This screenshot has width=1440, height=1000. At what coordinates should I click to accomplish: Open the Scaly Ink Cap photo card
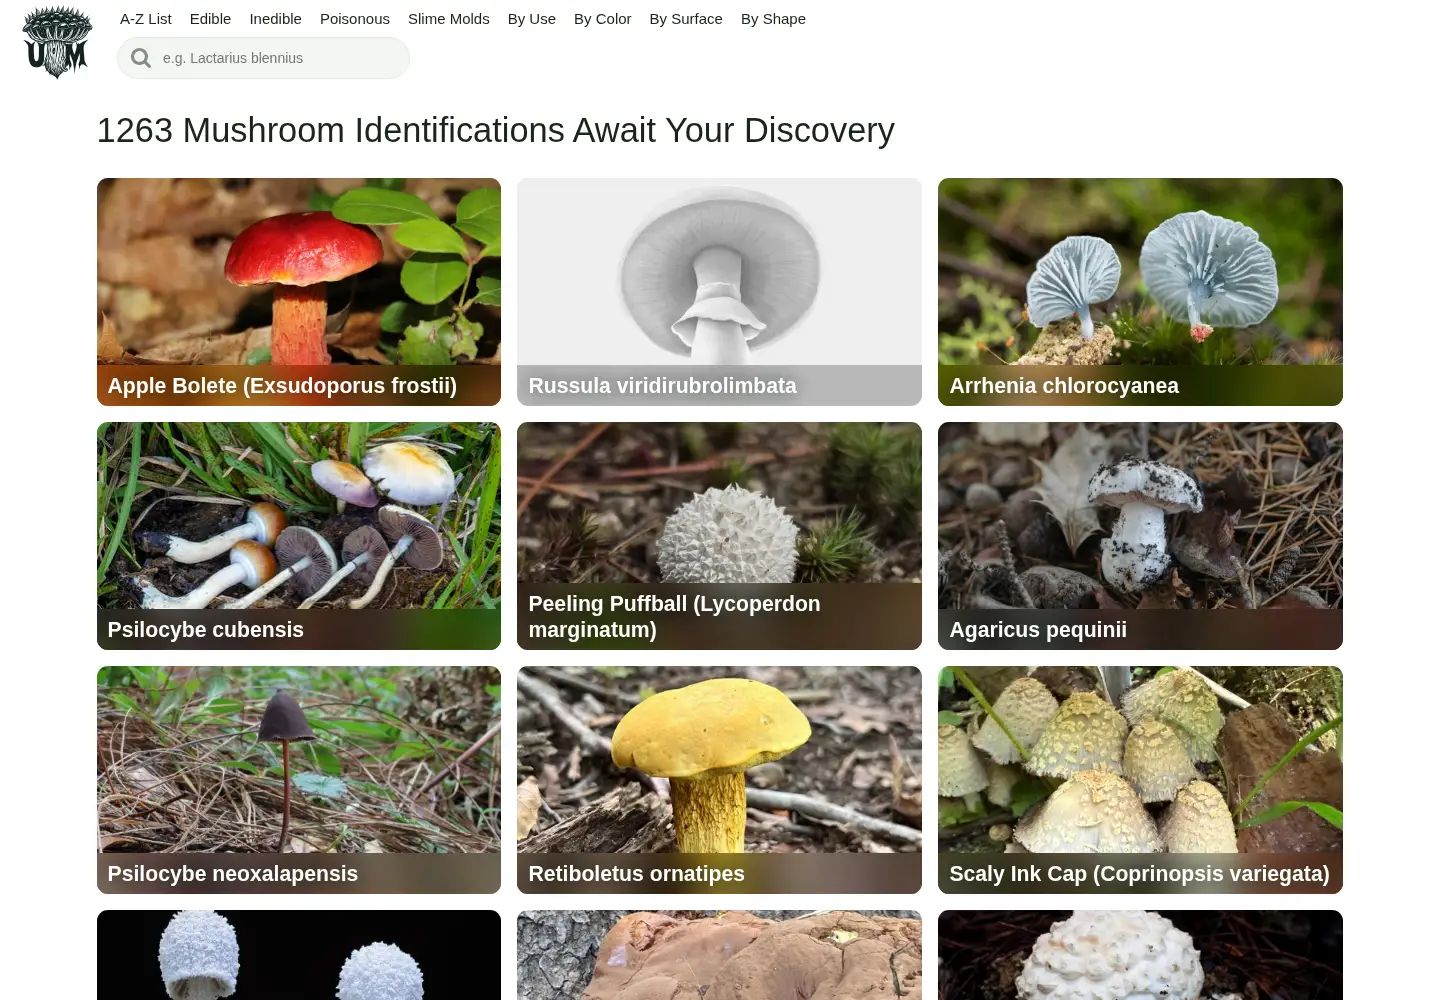[1140, 780]
